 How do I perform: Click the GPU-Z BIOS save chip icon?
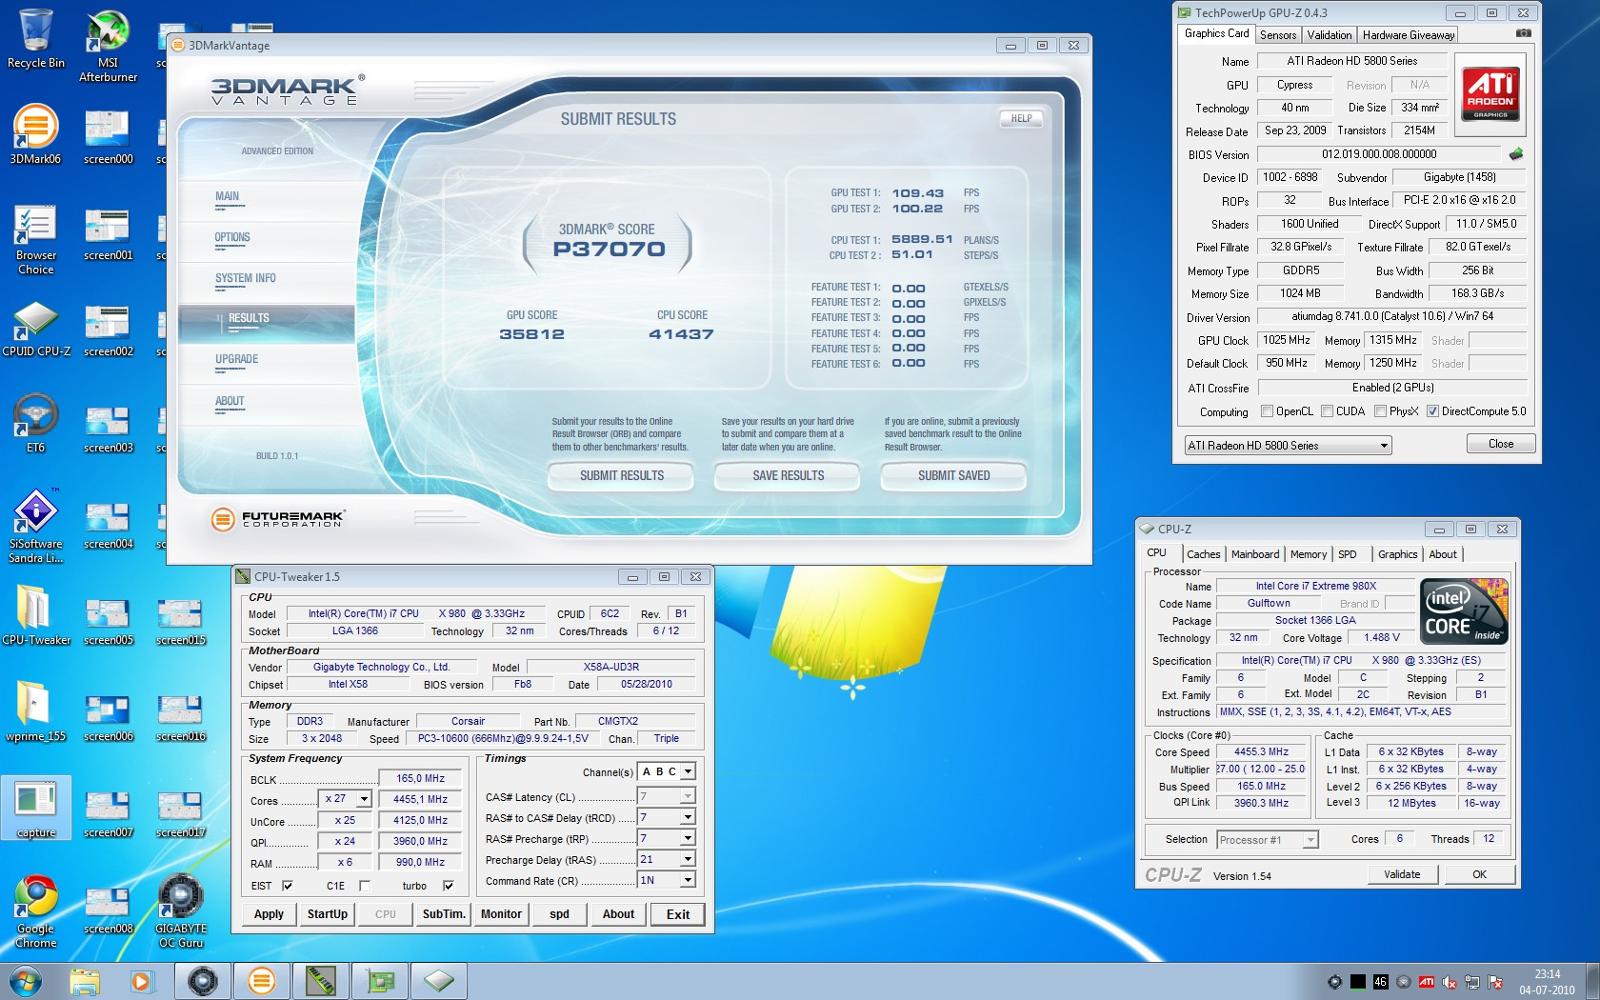[x=1516, y=154]
